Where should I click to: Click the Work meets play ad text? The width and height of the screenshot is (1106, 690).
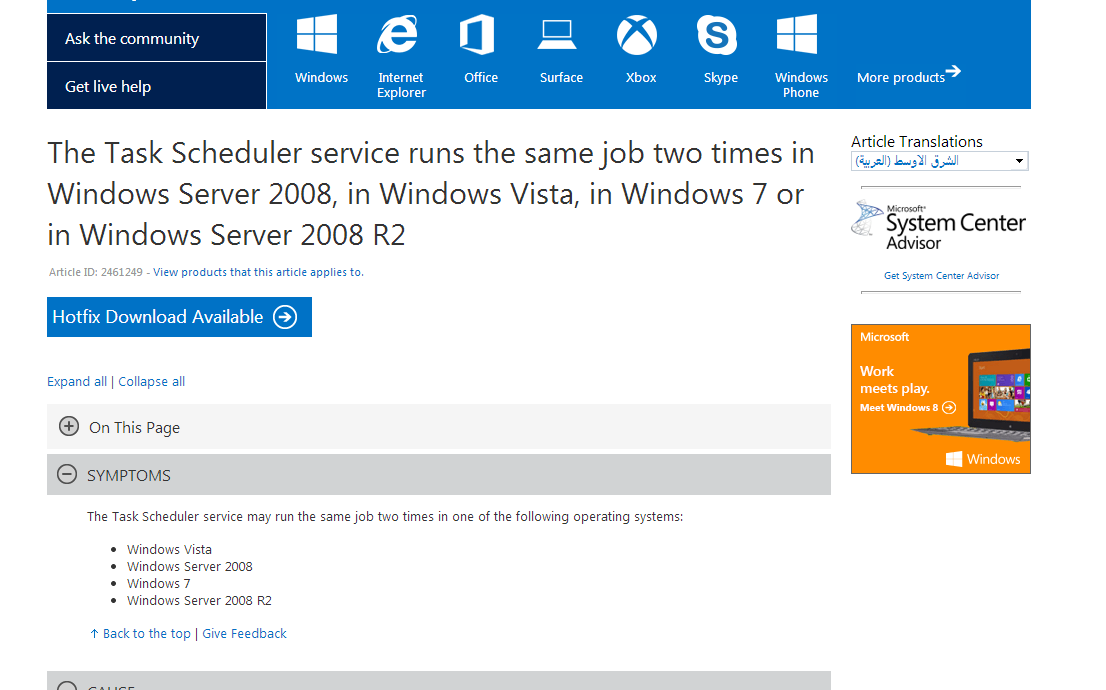coord(894,380)
